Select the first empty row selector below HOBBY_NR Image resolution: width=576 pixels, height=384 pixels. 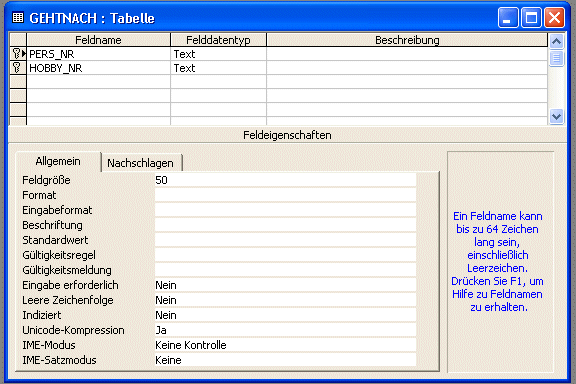coord(18,82)
